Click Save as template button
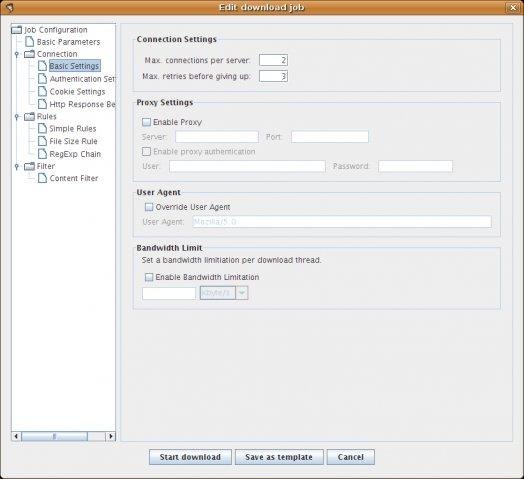Screen dimensions: 524x479 279,457
